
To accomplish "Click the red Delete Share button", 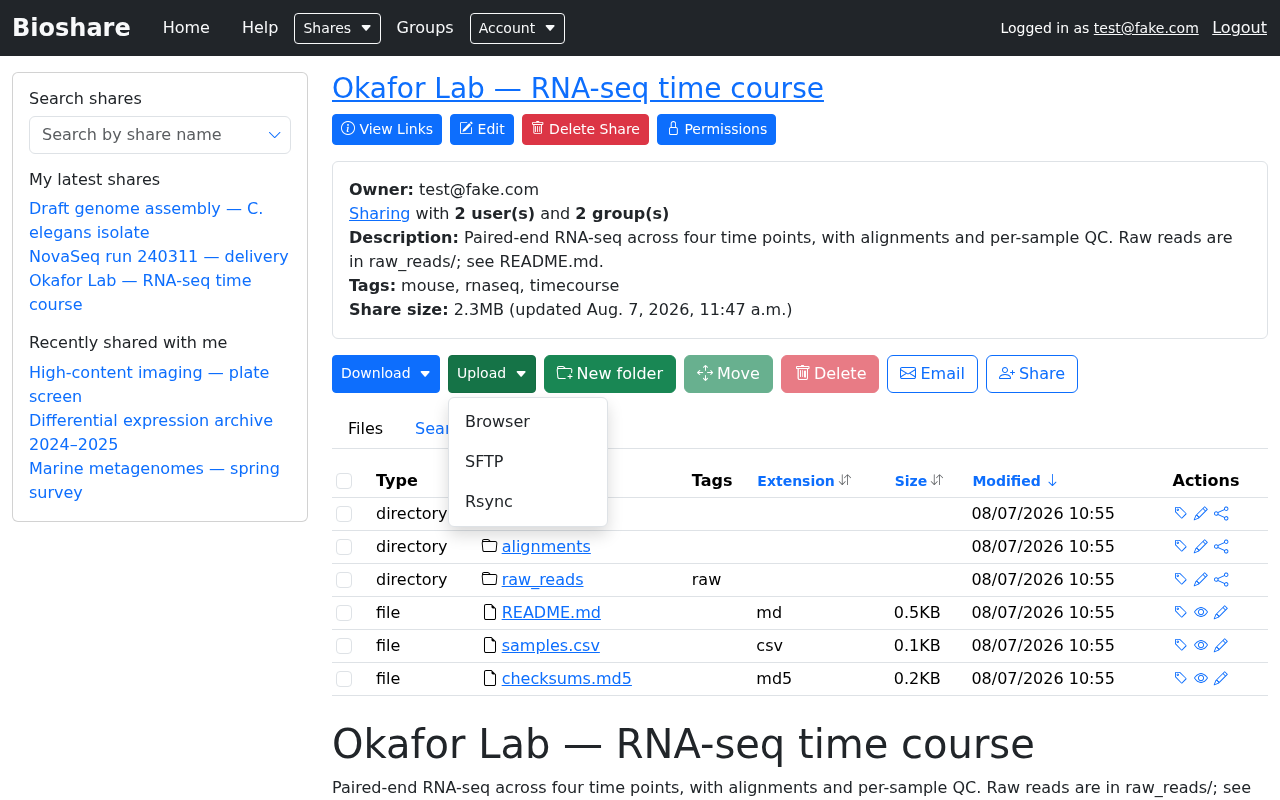I will coord(585,130).
